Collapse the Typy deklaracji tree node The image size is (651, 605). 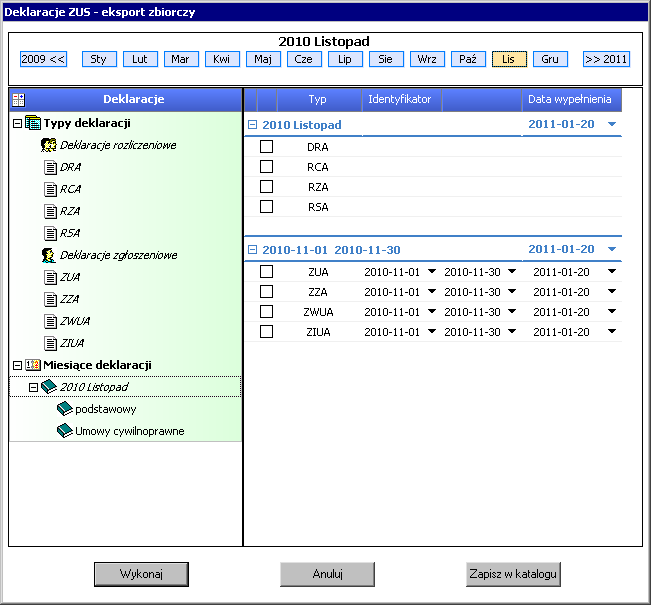[17, 123]
